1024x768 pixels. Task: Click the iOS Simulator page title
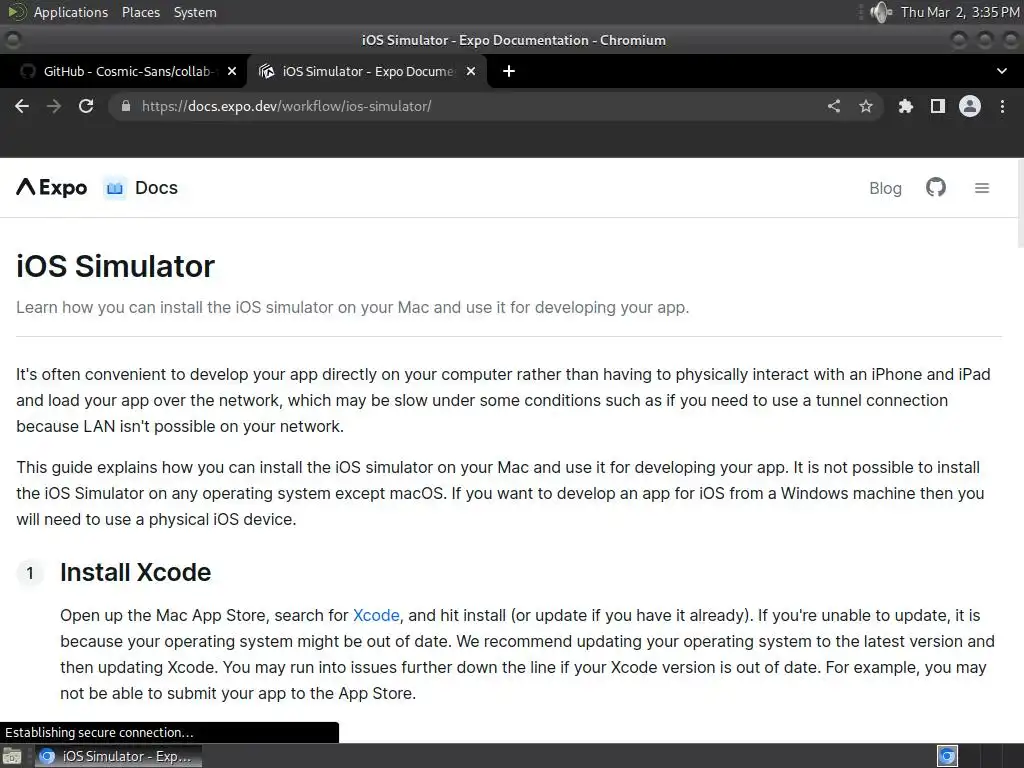116,266
